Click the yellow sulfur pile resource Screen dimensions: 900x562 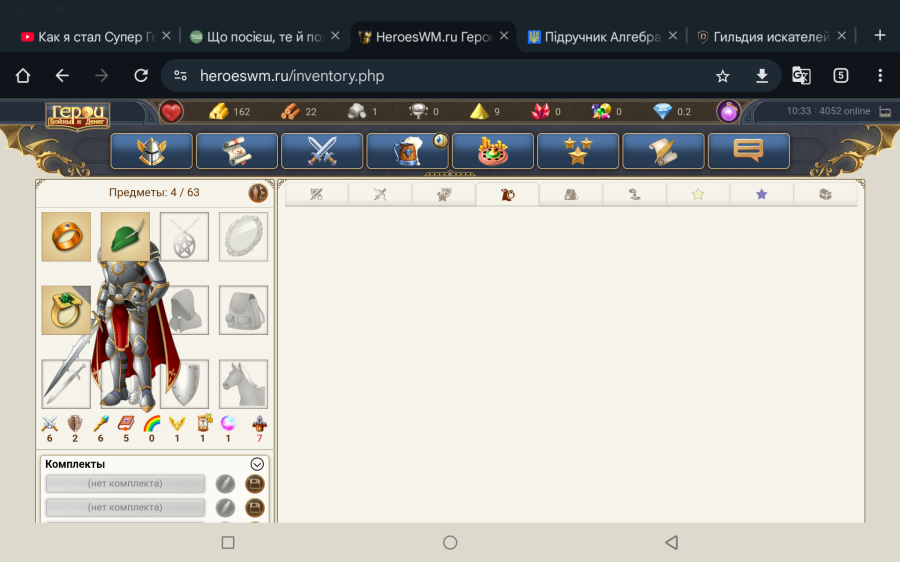[x=479, y=111]
